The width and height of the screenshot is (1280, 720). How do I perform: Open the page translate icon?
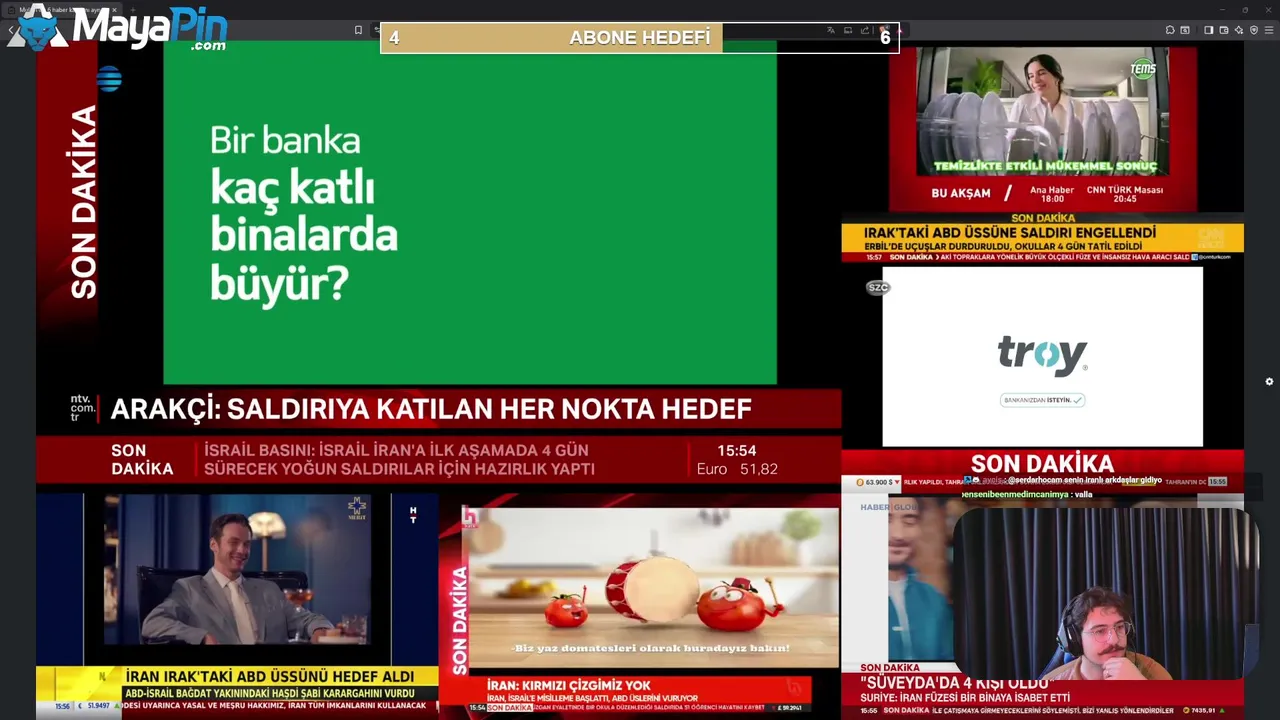(x=831, y=30)
